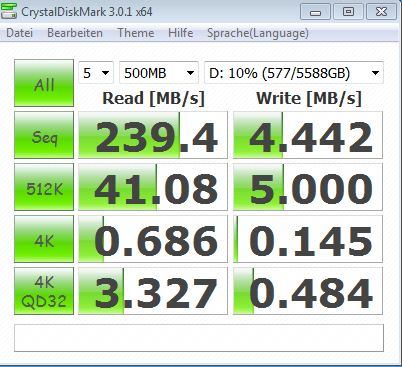Image resolution: width=402 pixels, height=367 pixels.
Task: Click the 4K read result 0.686
Action: 153,239
